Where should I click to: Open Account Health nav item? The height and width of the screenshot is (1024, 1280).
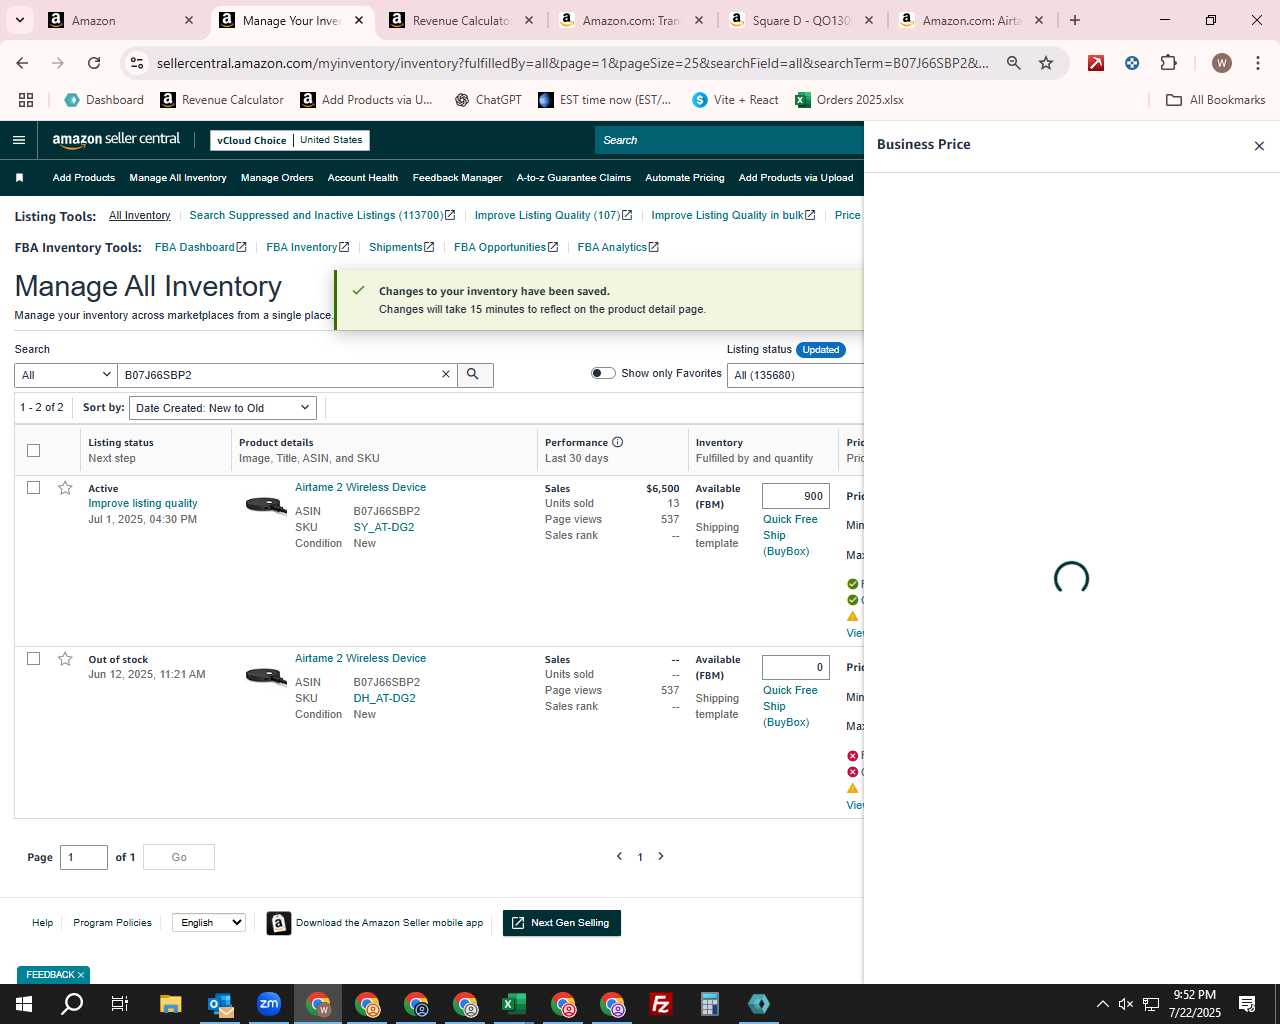click(363, 178)
